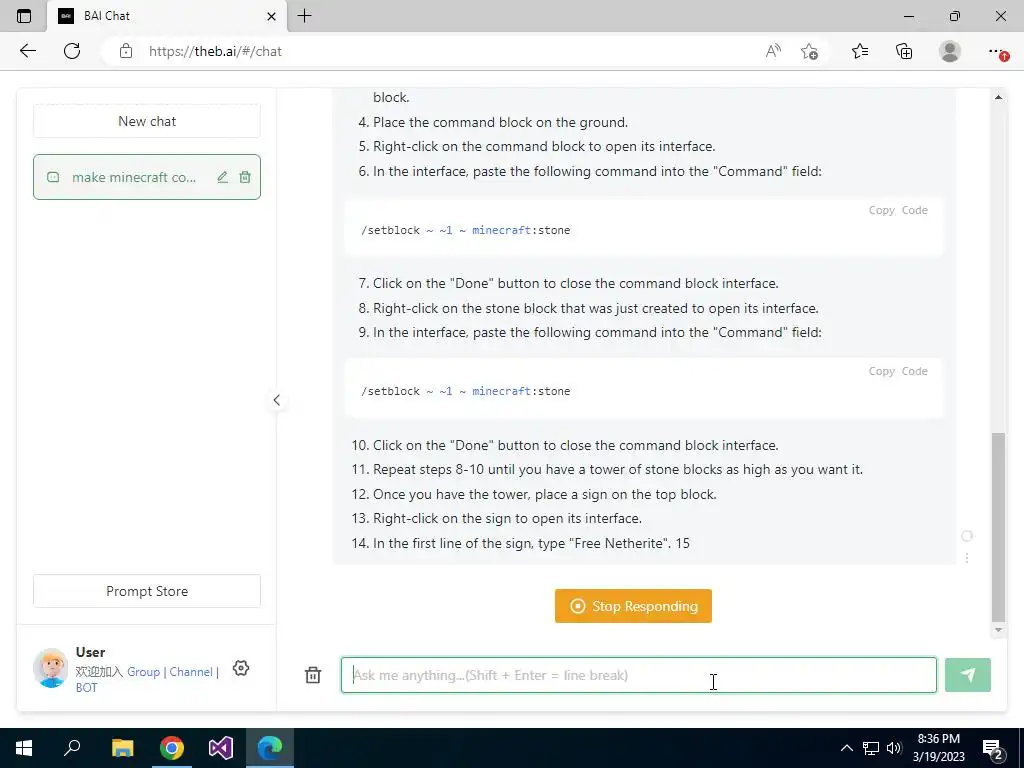
Task: Click the scroll down arrow
Action: (998, 630)
